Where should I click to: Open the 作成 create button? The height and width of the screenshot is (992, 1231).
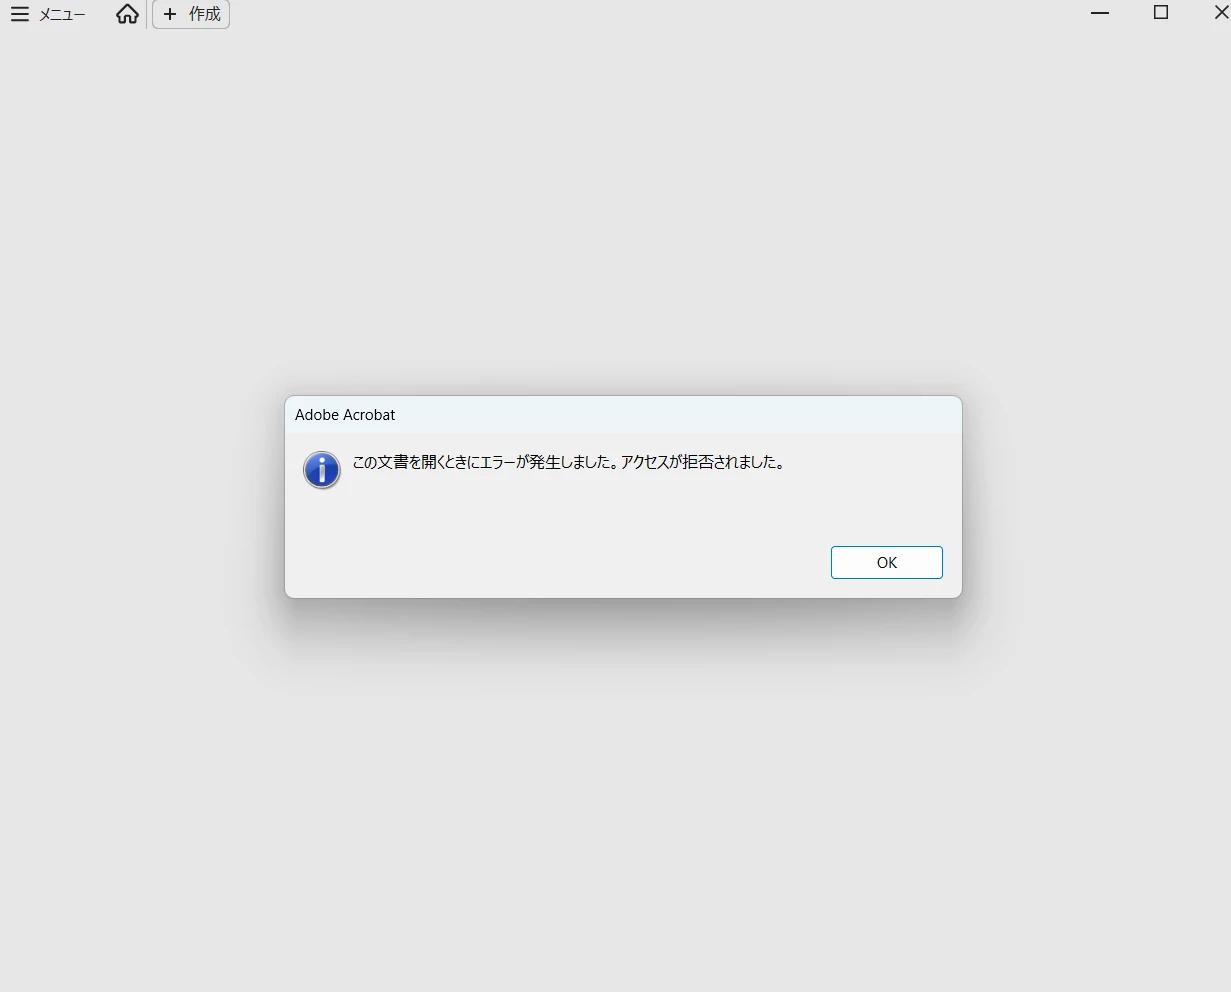(191, 14)
